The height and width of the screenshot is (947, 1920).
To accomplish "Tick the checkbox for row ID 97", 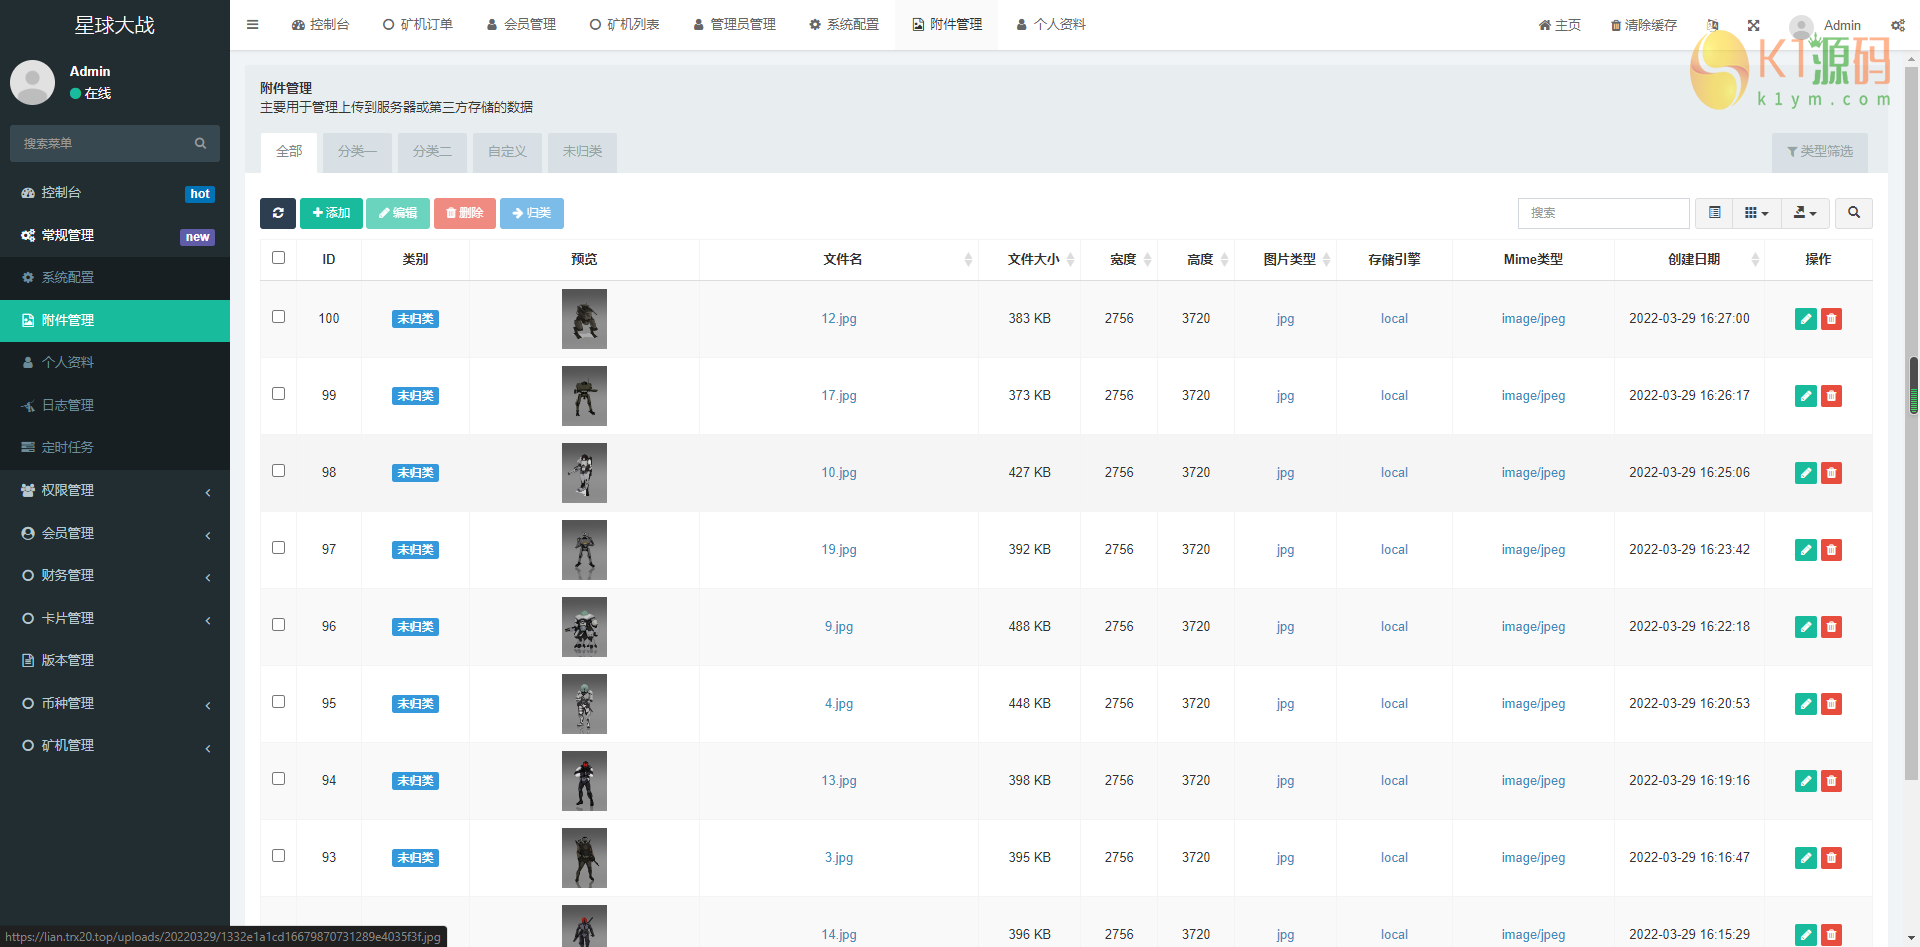I will point(279,548).
